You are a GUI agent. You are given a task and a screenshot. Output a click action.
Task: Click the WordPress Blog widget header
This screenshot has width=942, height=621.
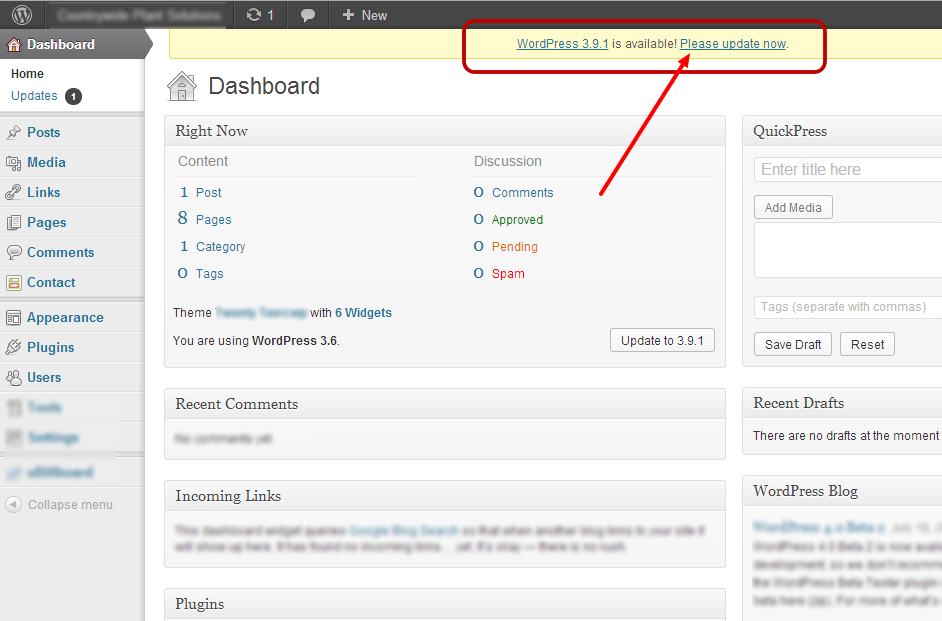[842, 491]
